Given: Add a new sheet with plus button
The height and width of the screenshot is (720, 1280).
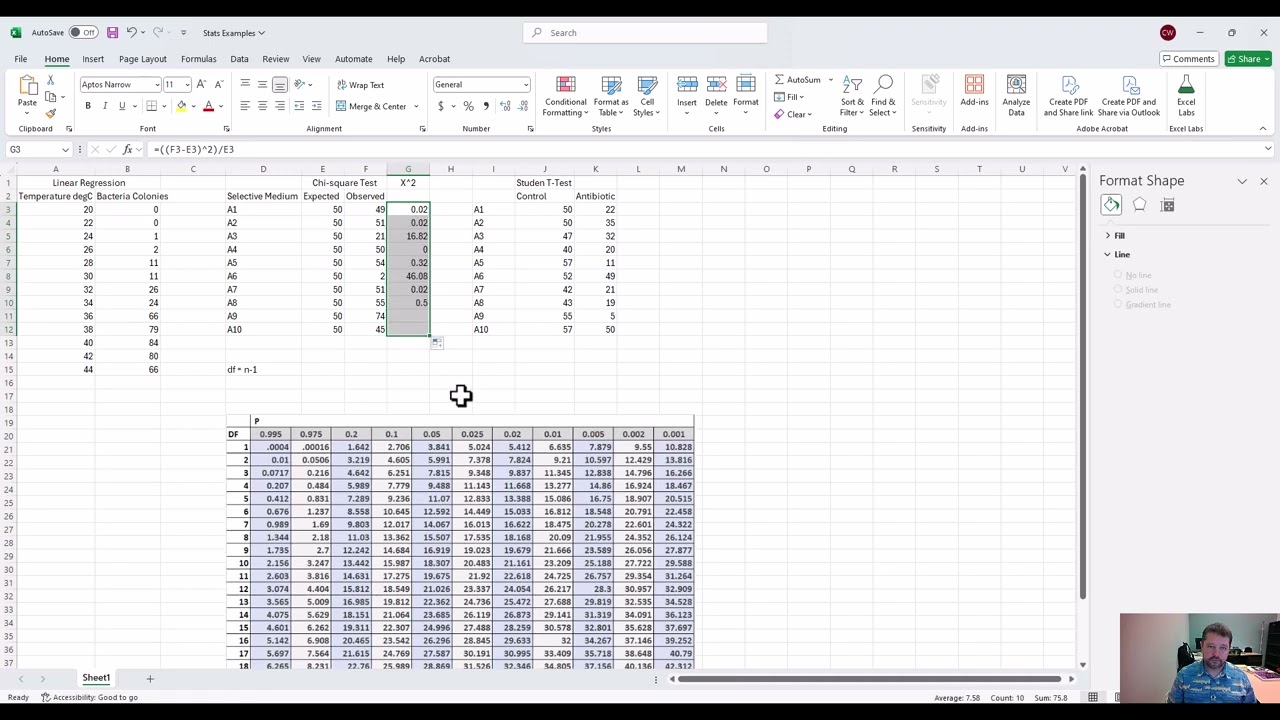Looking at the screenshot, I should (x=150, y=679).
